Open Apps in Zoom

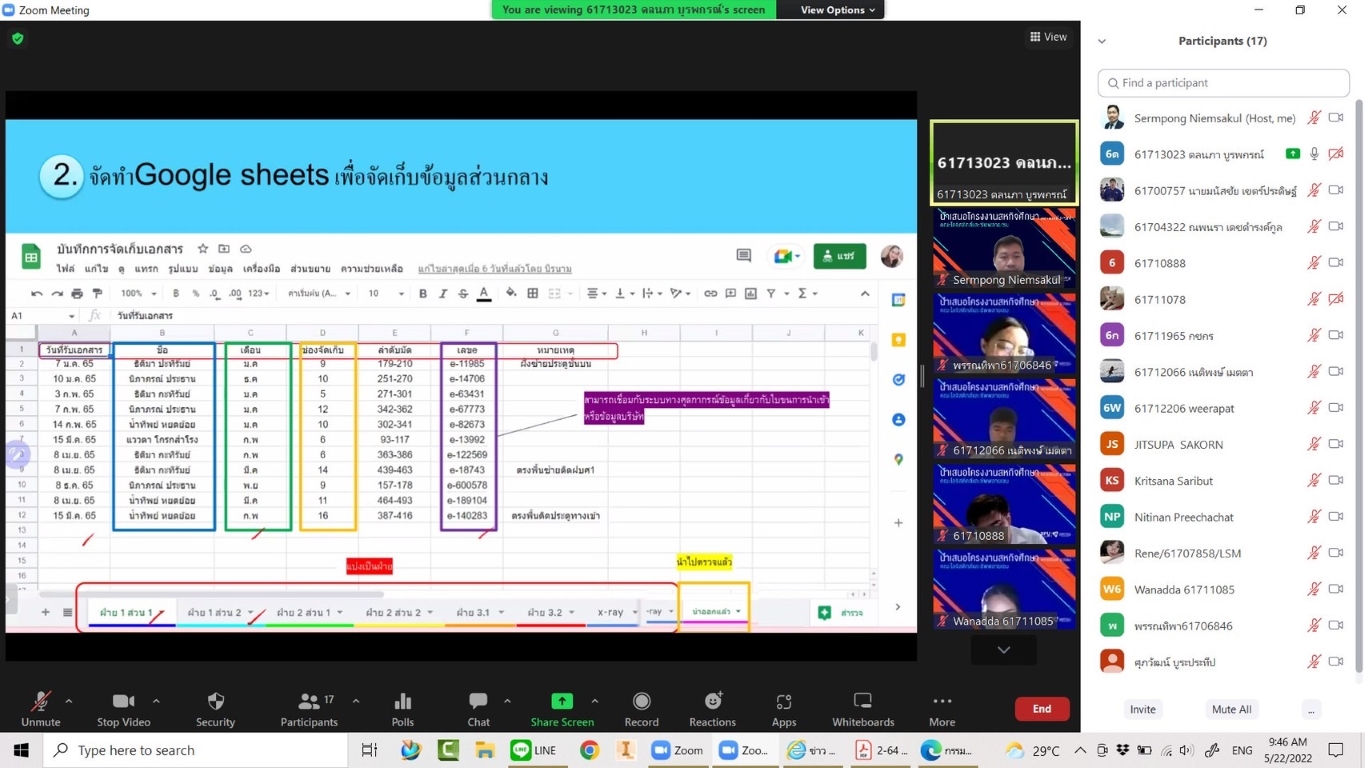tap(784, 709)
